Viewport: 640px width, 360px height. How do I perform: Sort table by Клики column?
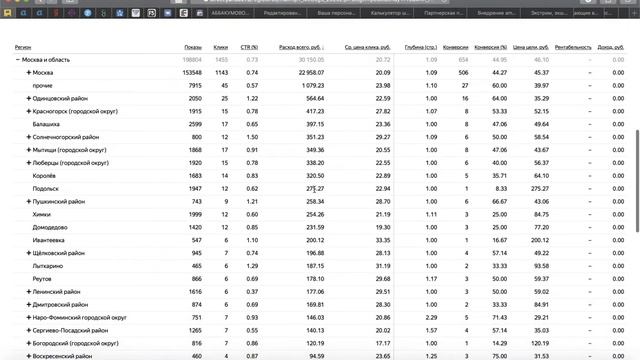tap(220, 47)
